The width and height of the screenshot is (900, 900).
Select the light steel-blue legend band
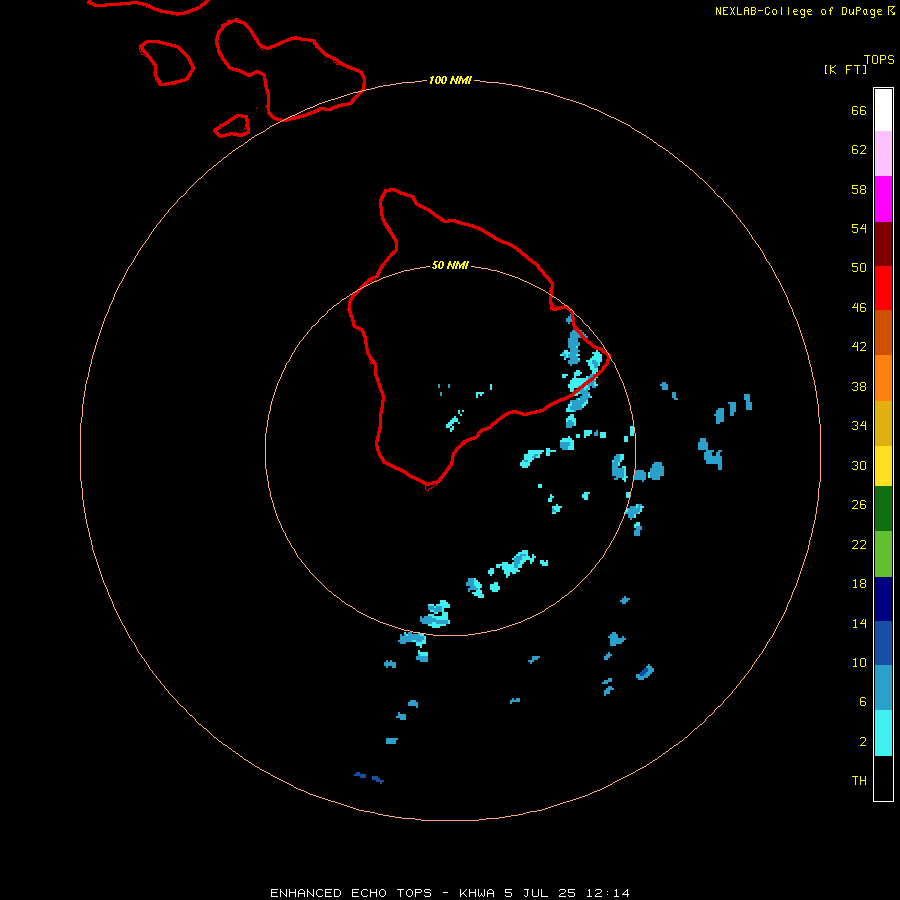(x=883, y=688)
